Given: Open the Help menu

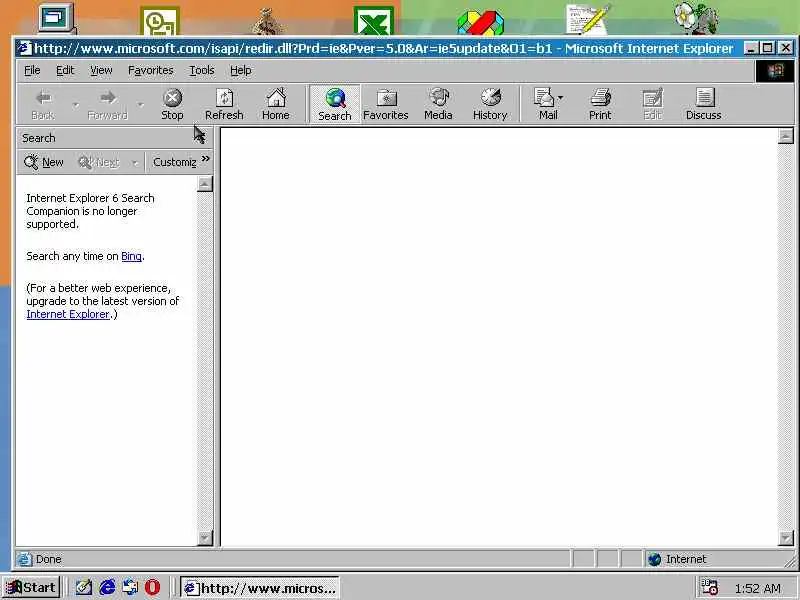Looking at the screenshot, I should pyautogui.click(x=240, y=70).
